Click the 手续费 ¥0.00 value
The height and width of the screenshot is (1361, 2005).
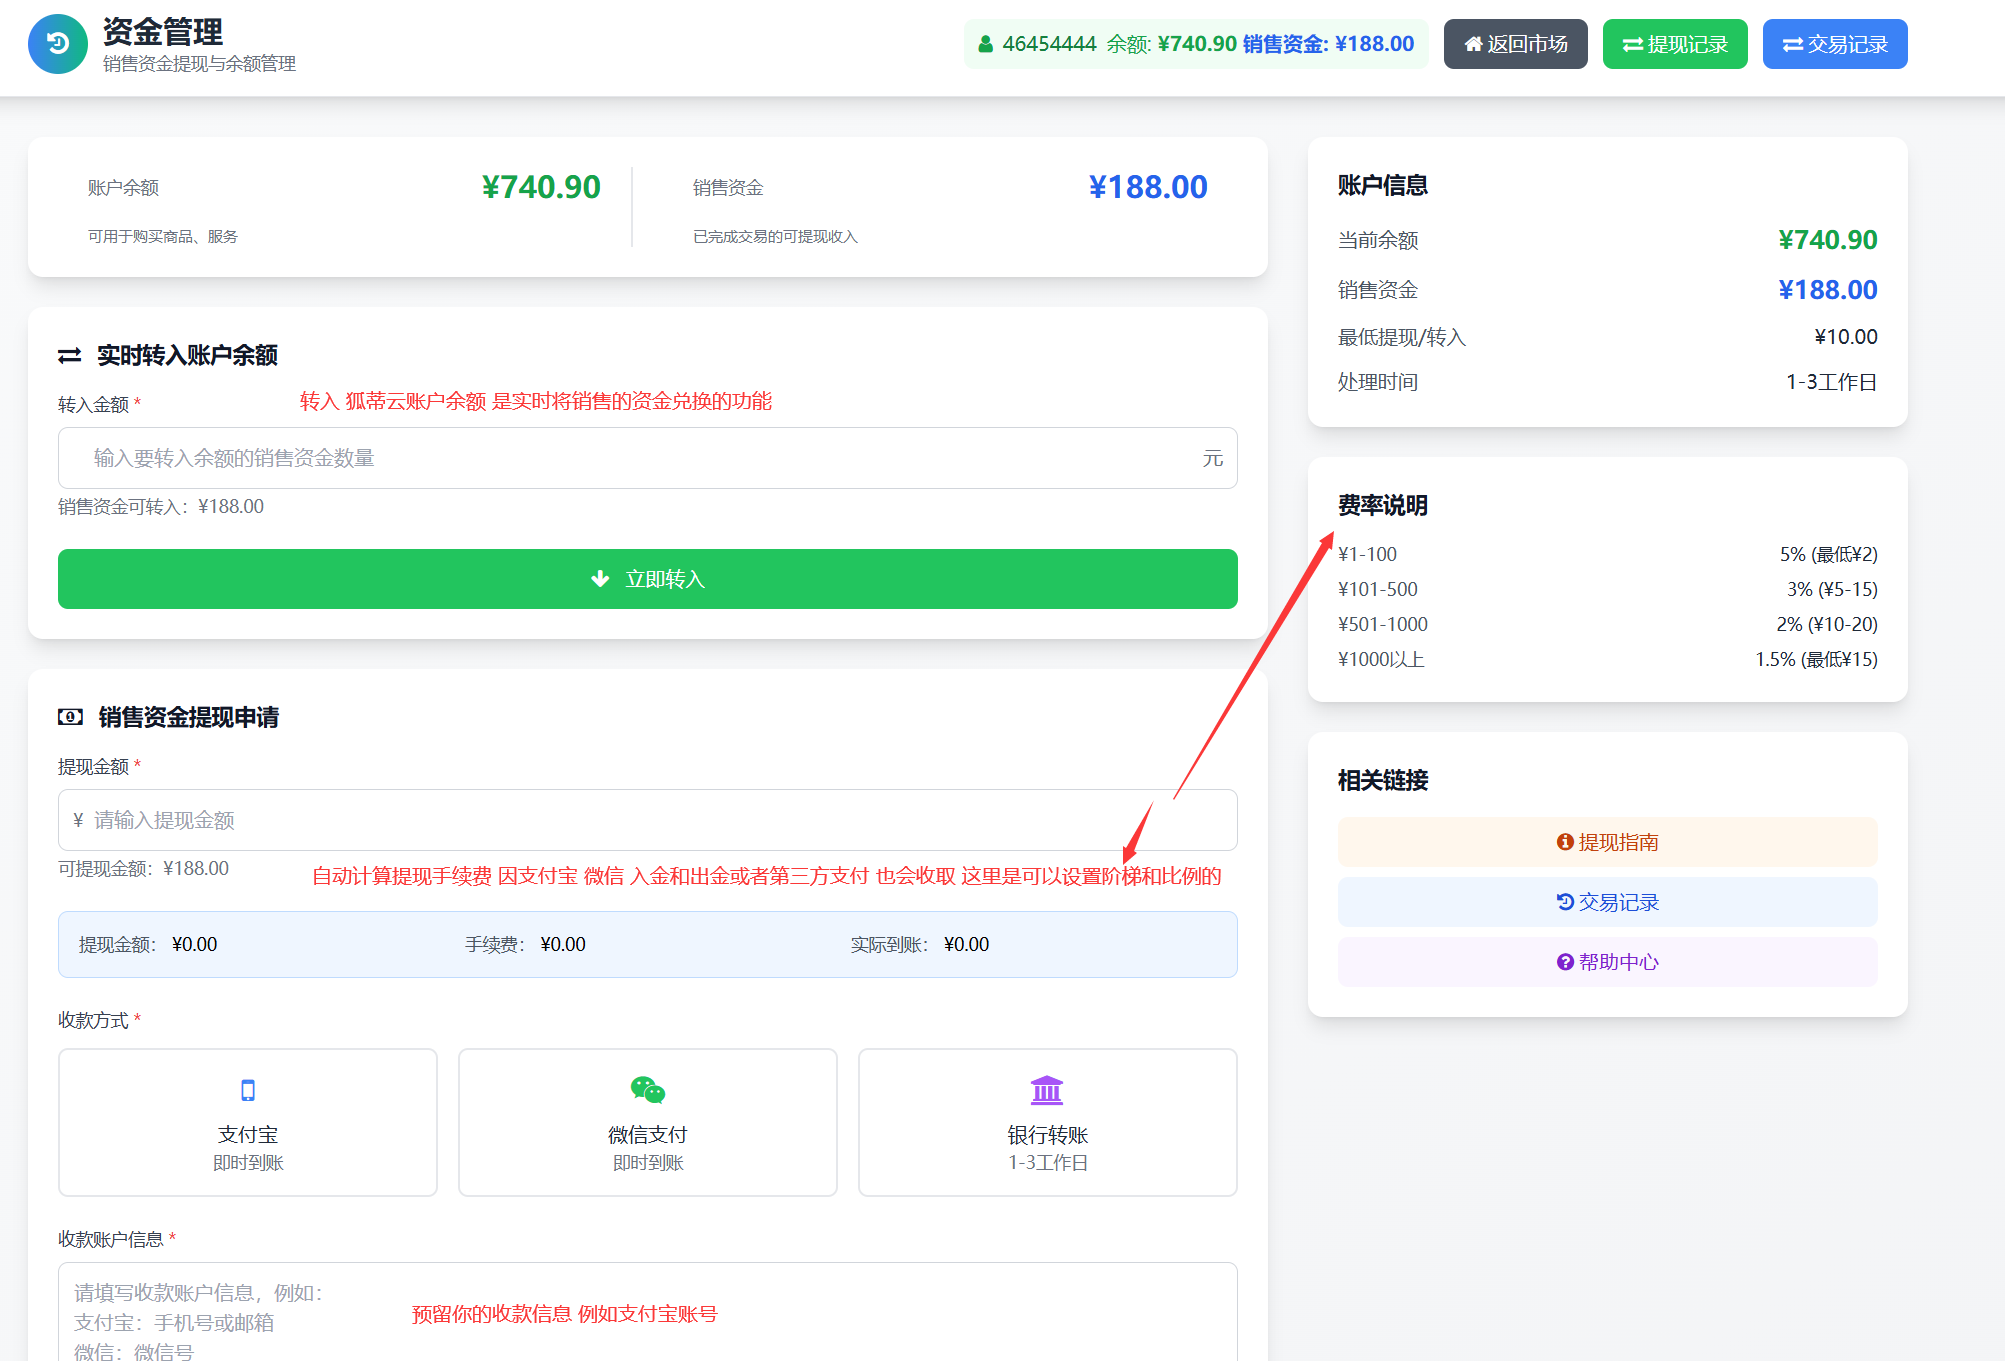click(x=563, y=945)
